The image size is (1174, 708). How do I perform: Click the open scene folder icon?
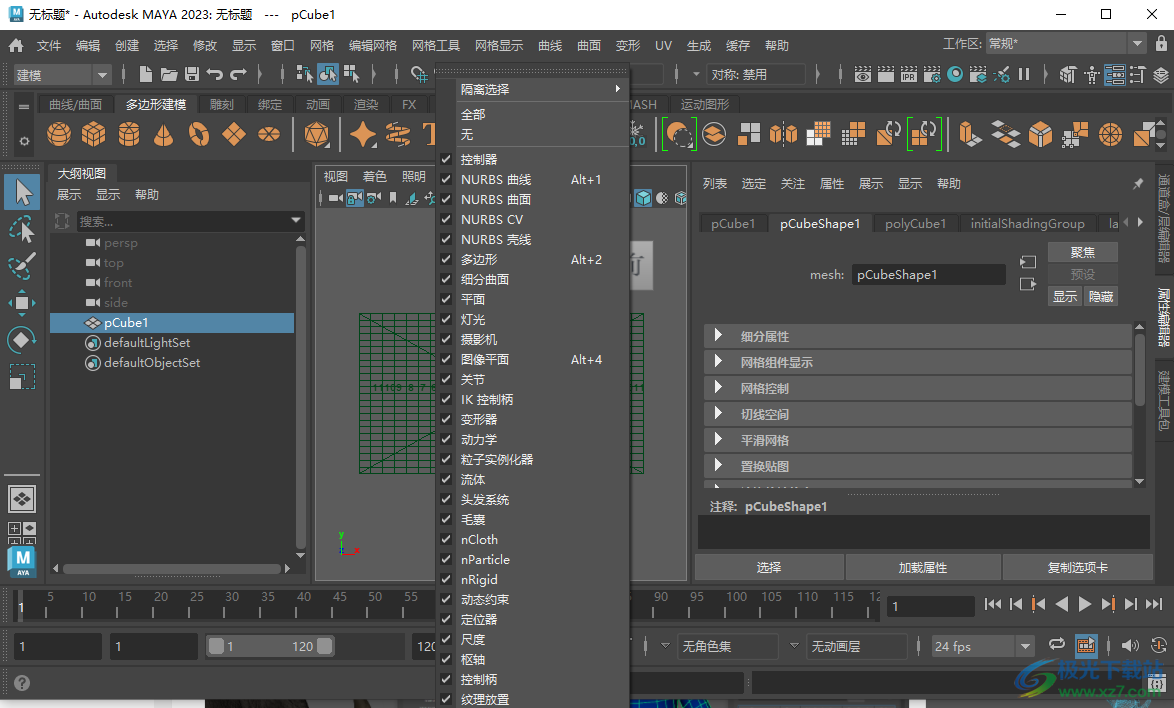(x=169, y=74)
